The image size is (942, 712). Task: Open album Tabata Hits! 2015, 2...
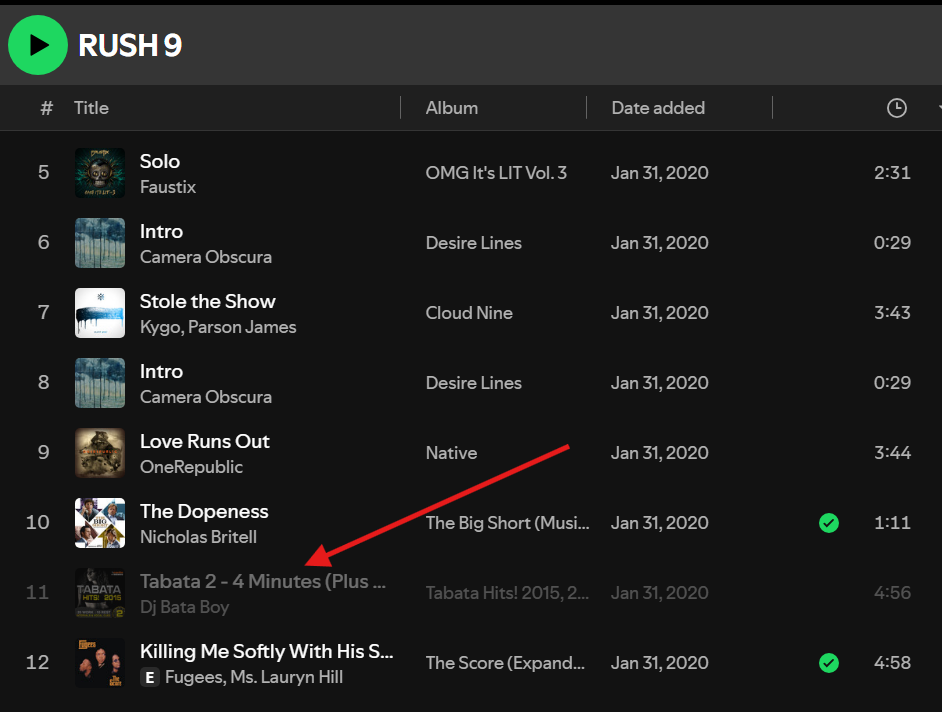(x=508, y=593)
